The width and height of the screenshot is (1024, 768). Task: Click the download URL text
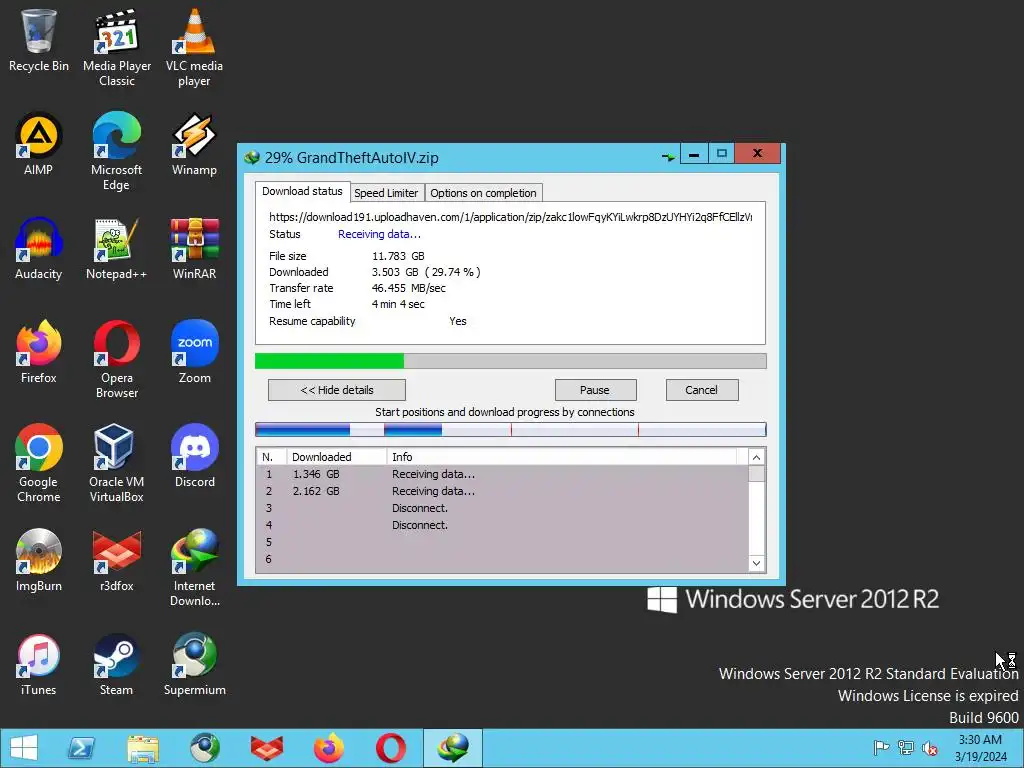point(511,217)
